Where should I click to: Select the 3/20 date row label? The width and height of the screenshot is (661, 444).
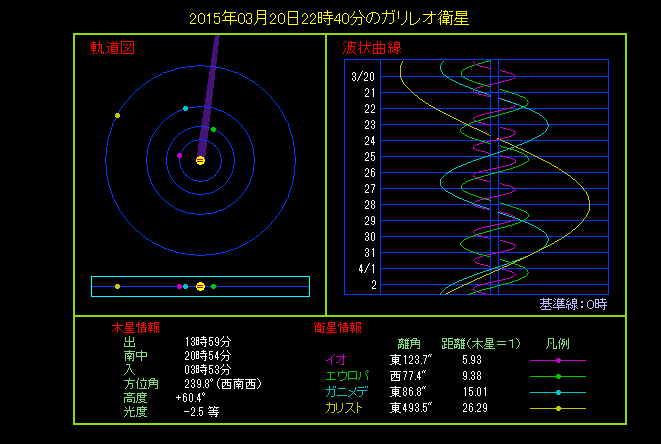pos(364,76)
